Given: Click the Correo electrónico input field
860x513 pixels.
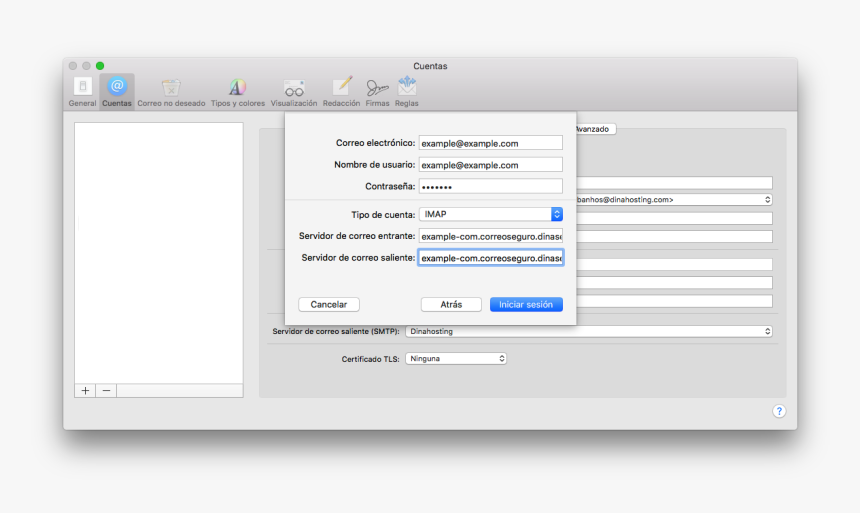Looking at the screenshot, I should coord(491,143).
